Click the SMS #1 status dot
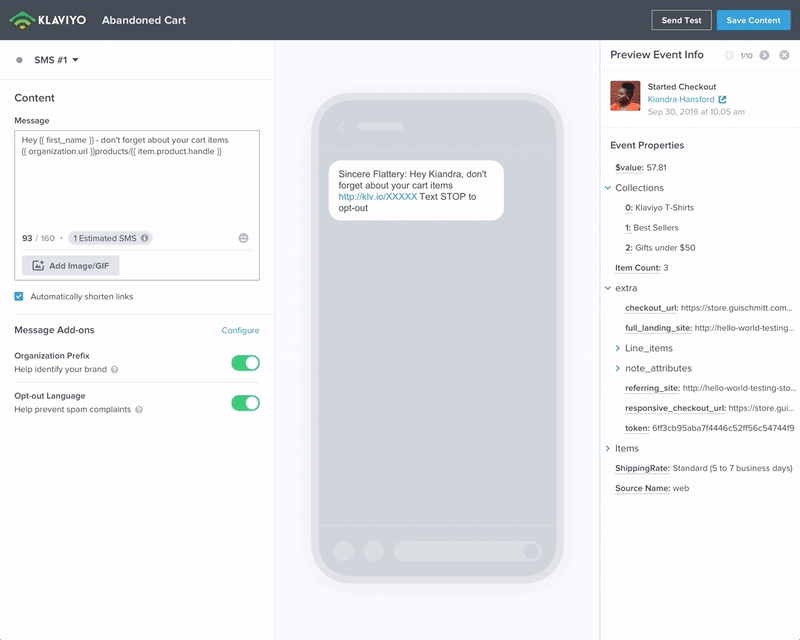This screenshot has width=800, height=640. (x=19, y=60)
